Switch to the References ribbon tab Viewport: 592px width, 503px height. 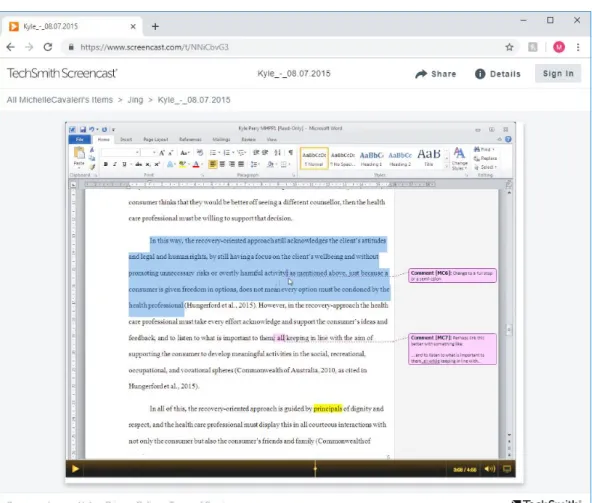click(190, 139)
